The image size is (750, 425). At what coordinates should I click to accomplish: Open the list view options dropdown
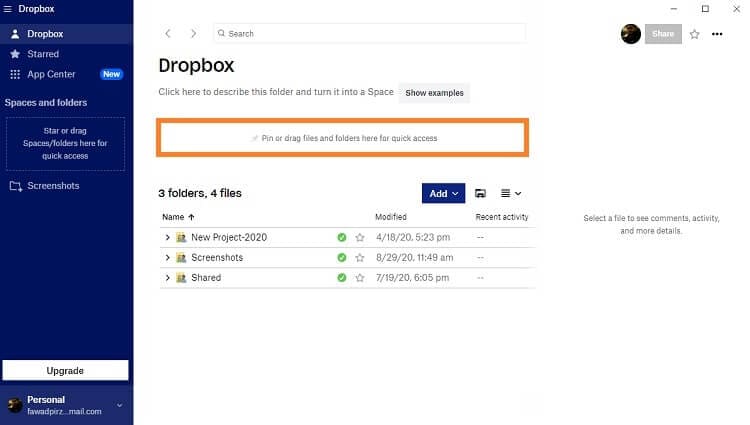(511, 193)
